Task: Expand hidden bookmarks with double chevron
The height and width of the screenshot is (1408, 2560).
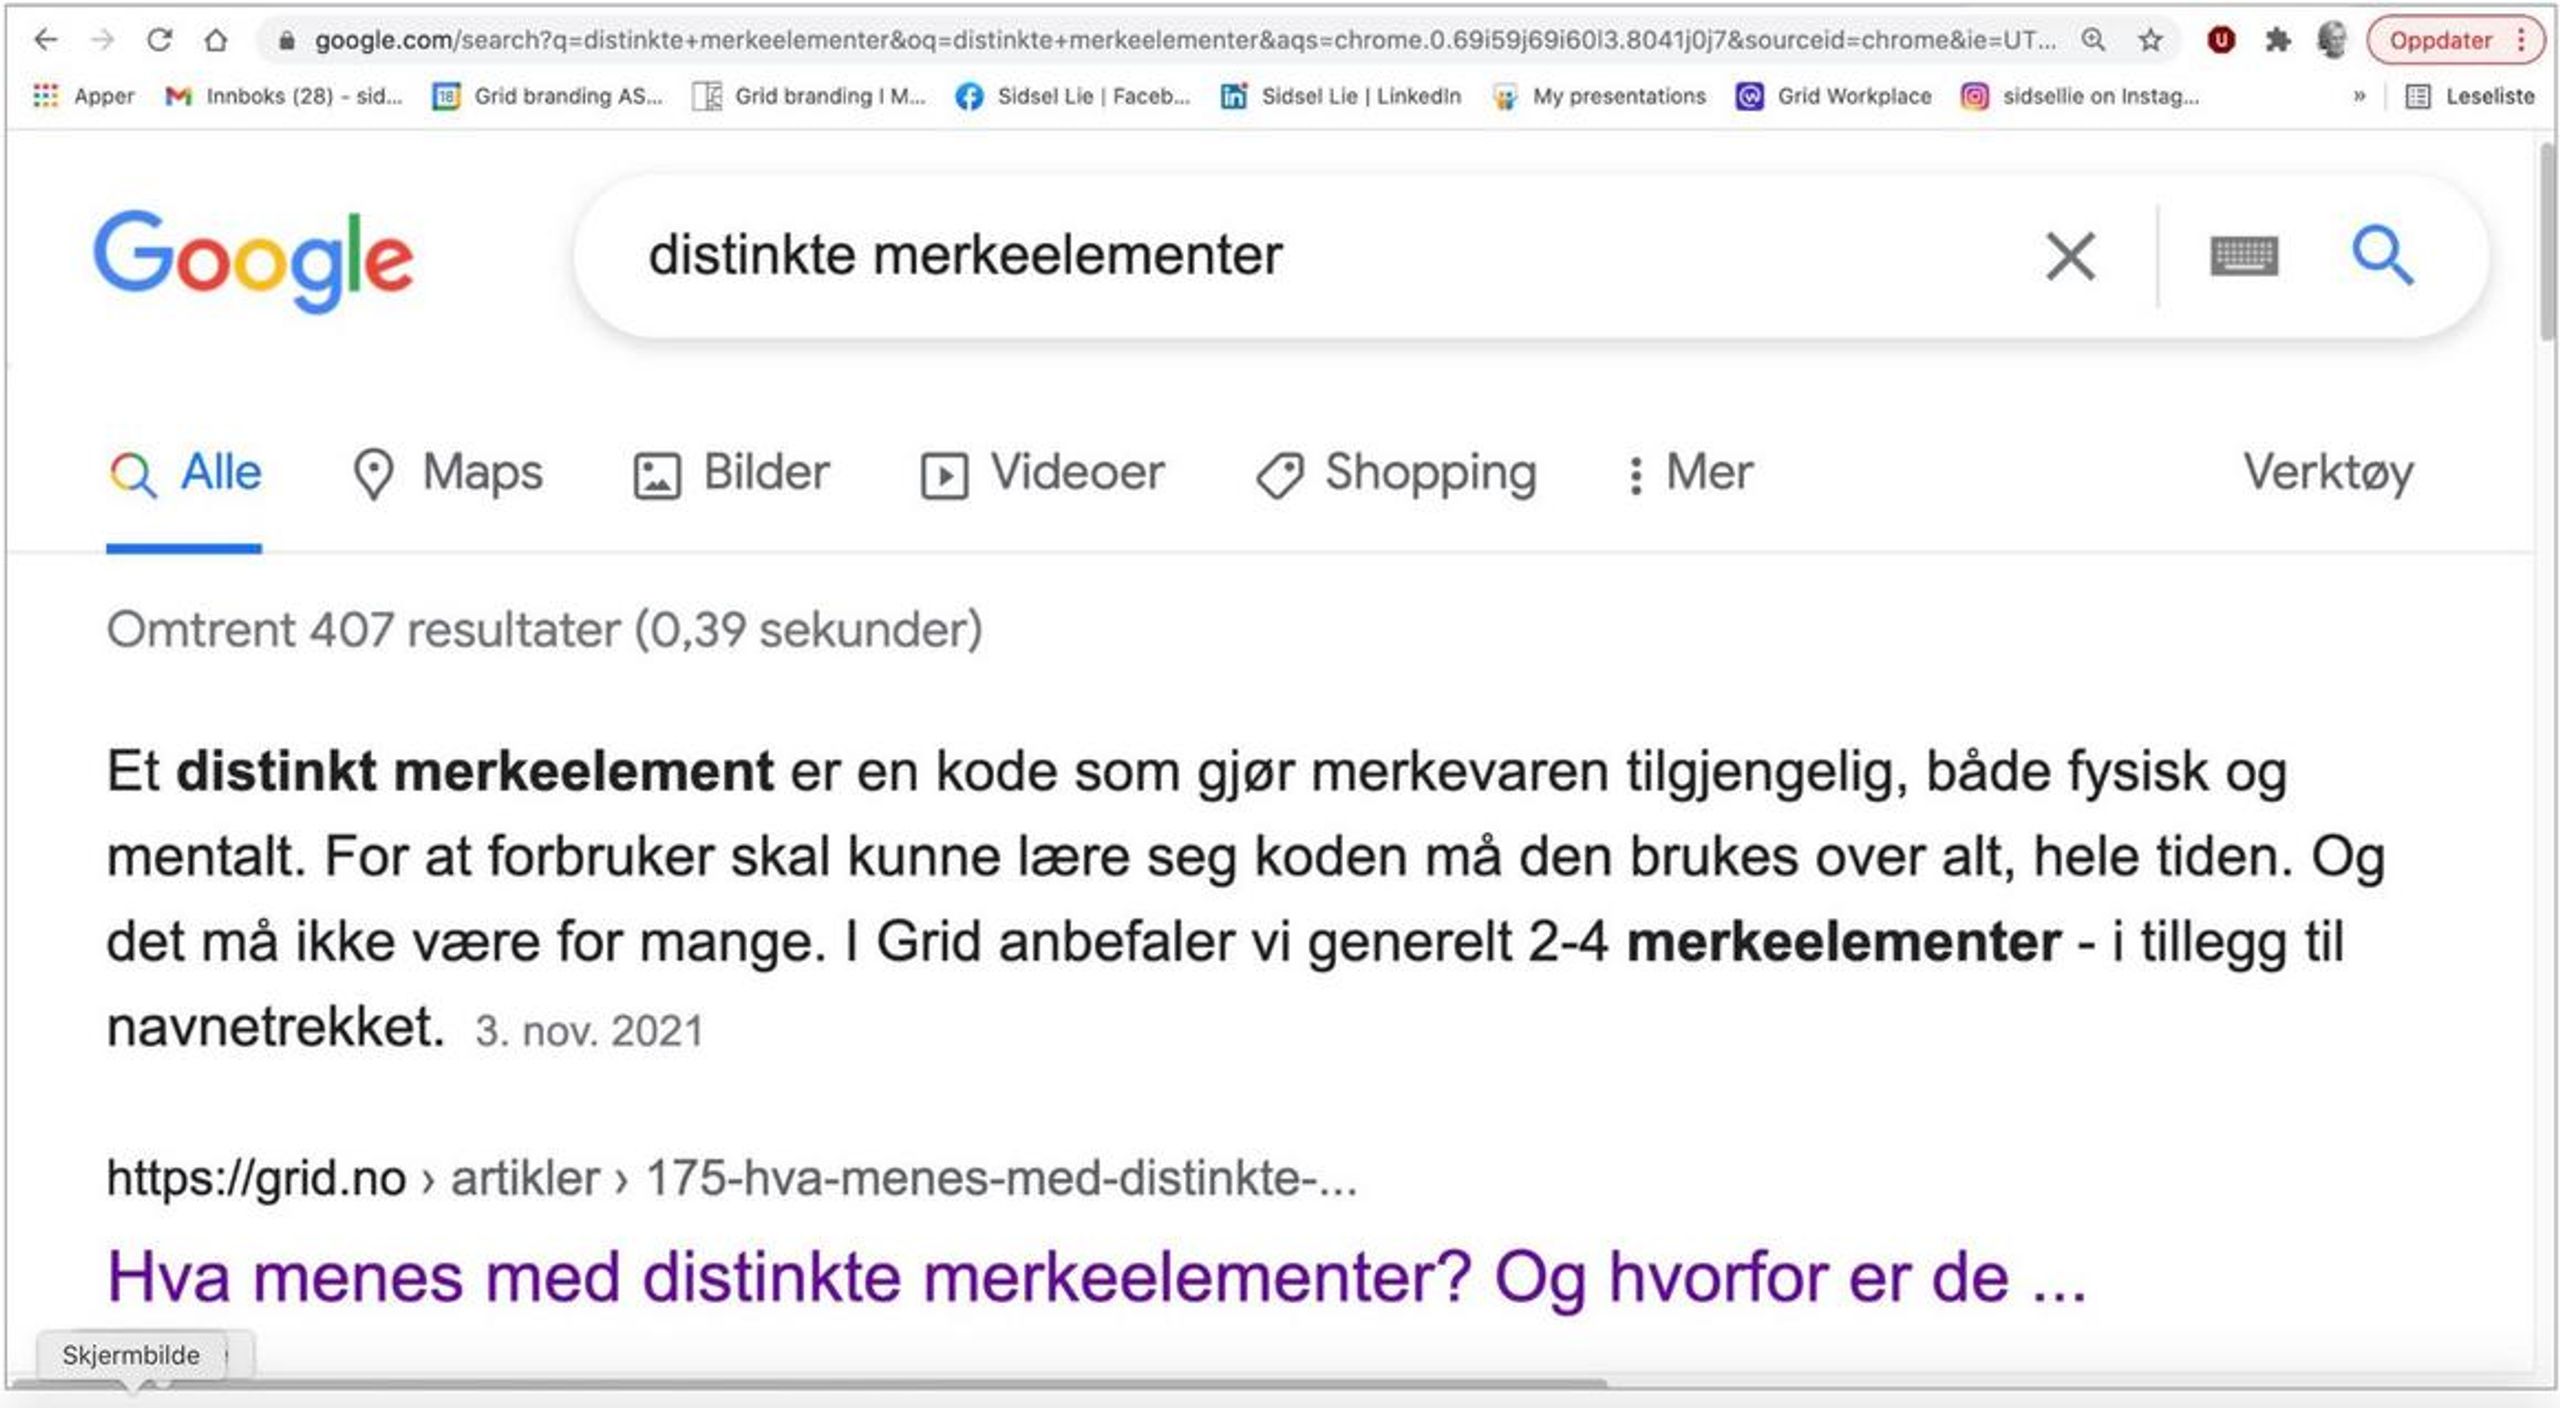Action: (x=2359, y=96)
